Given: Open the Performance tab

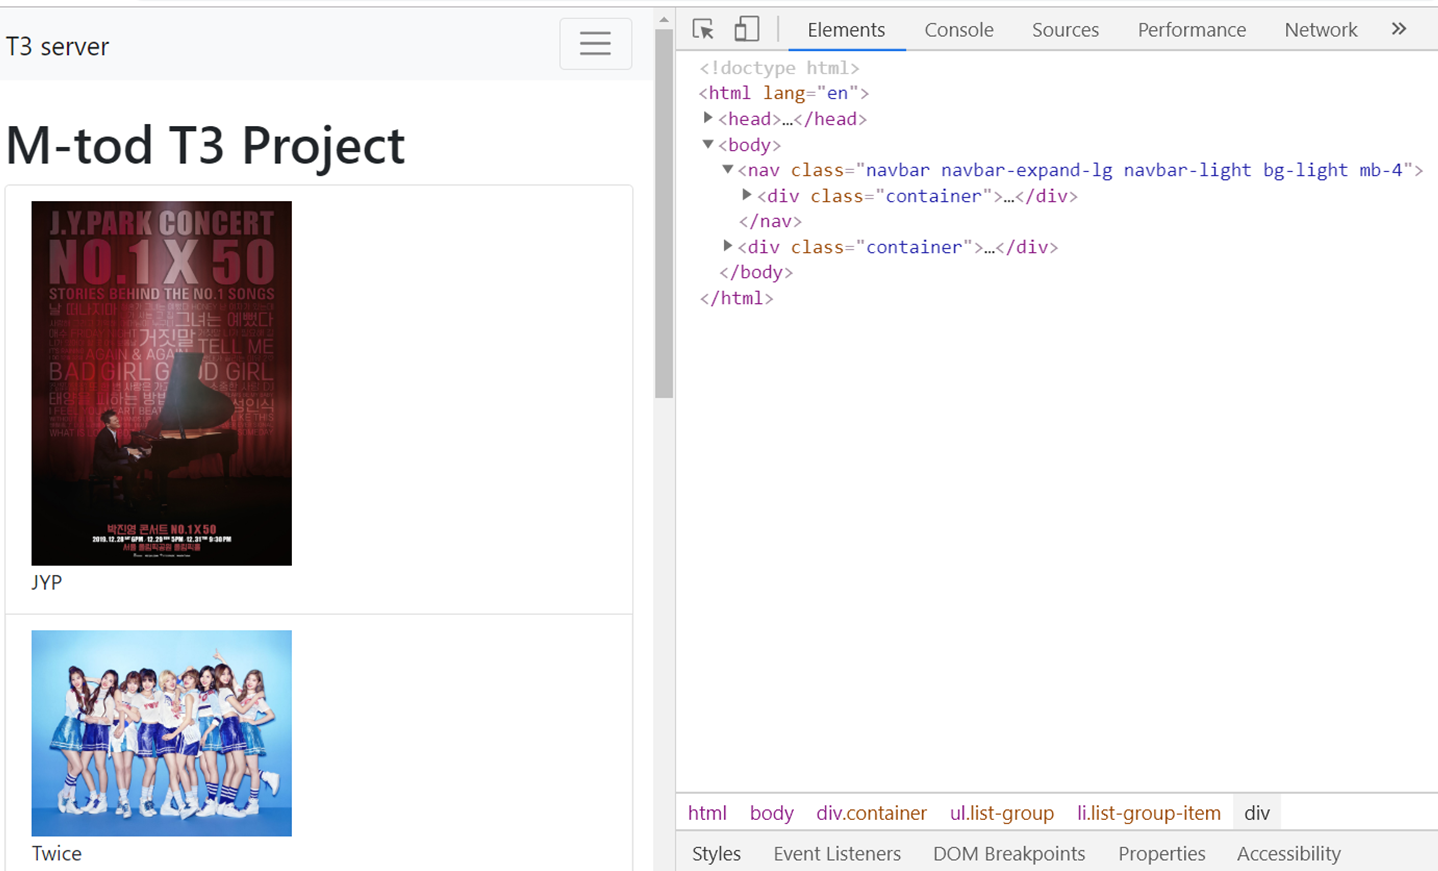Looking at the screenshot, I should point(1191,30).
